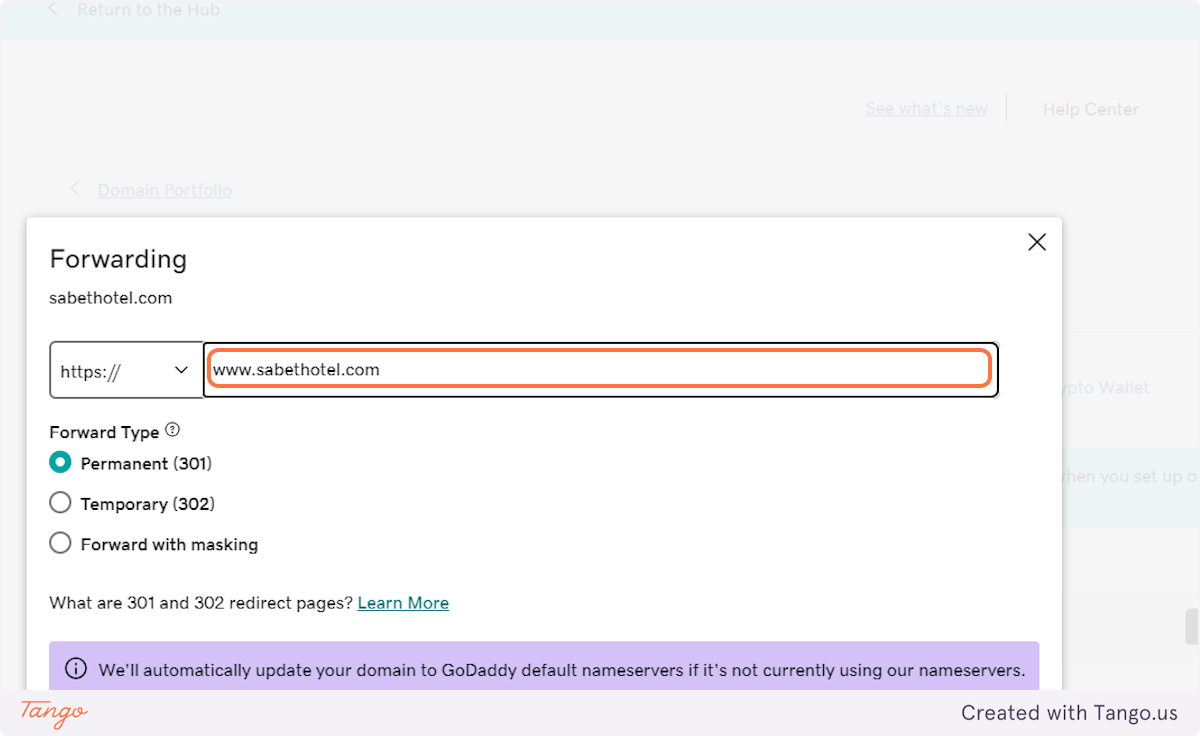Open the Forward Type help icon
Screen dimensions: 1200x736
point(172,431)
